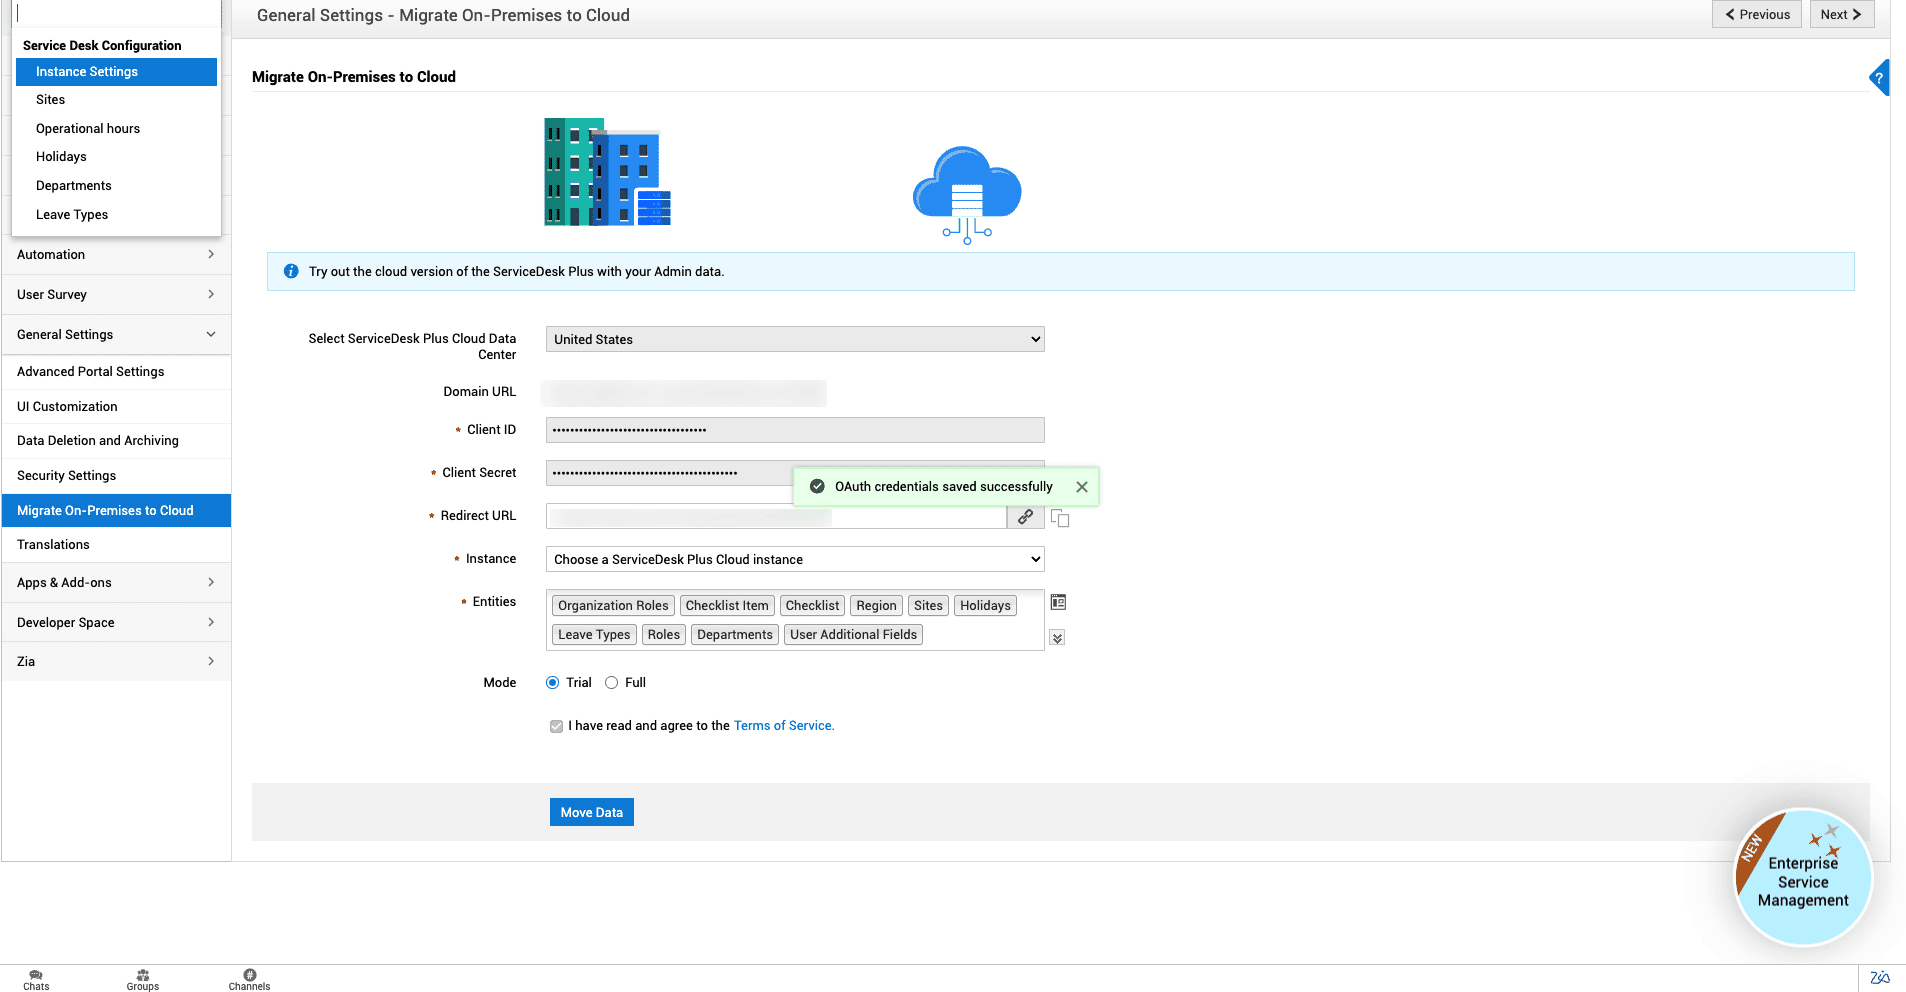The image size is (1906, 992).
Task: Collapse the General Settings section
Action: point(116,335)
